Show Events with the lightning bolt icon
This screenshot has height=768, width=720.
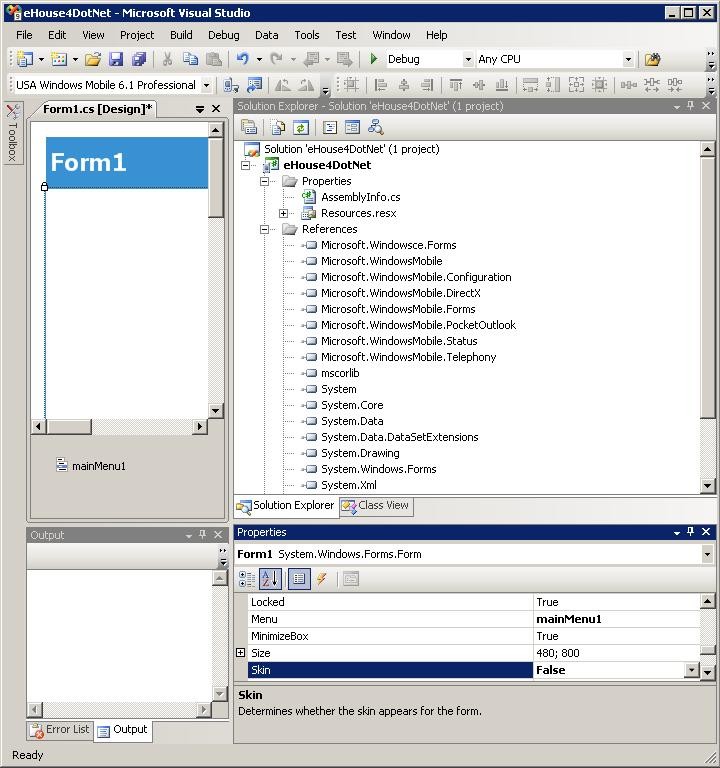(322, 579)
